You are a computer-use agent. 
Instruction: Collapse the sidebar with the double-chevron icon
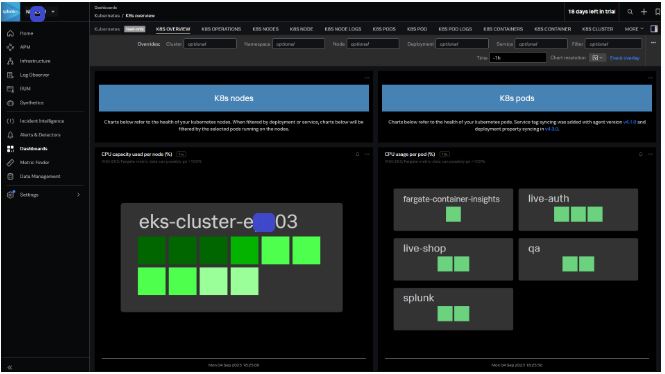point(10,367)
